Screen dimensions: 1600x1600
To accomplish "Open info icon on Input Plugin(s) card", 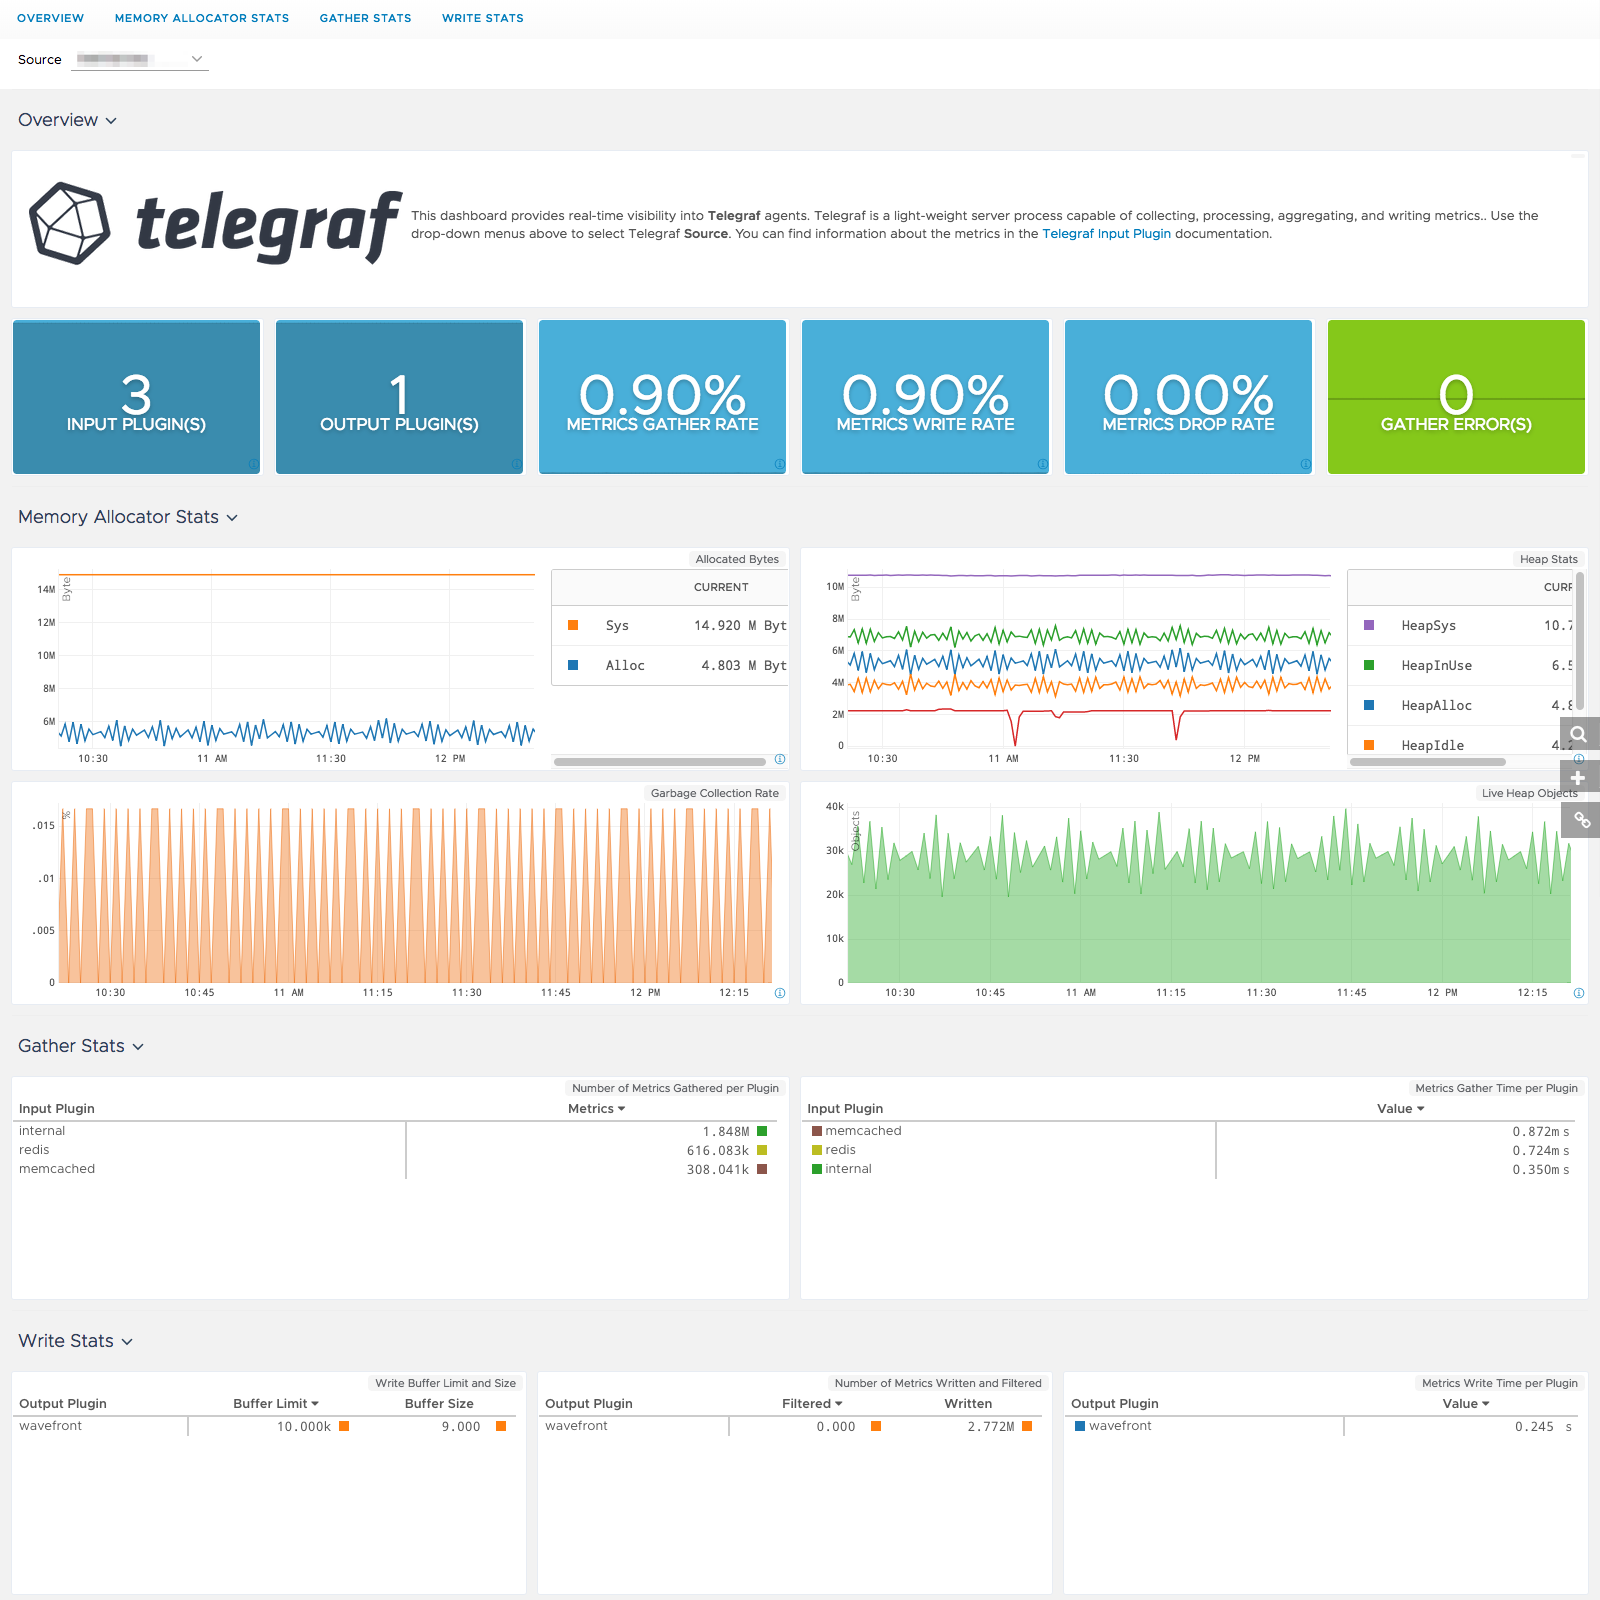I will coord(253,464).
